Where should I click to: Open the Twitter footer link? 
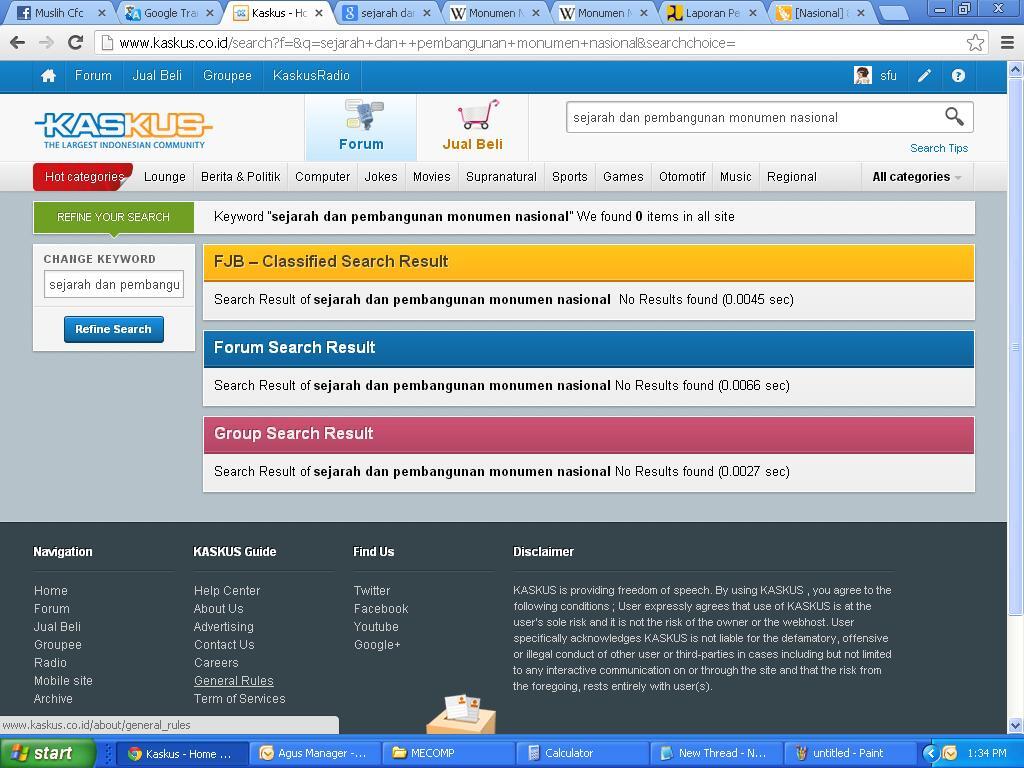click(x=372, y=591)
